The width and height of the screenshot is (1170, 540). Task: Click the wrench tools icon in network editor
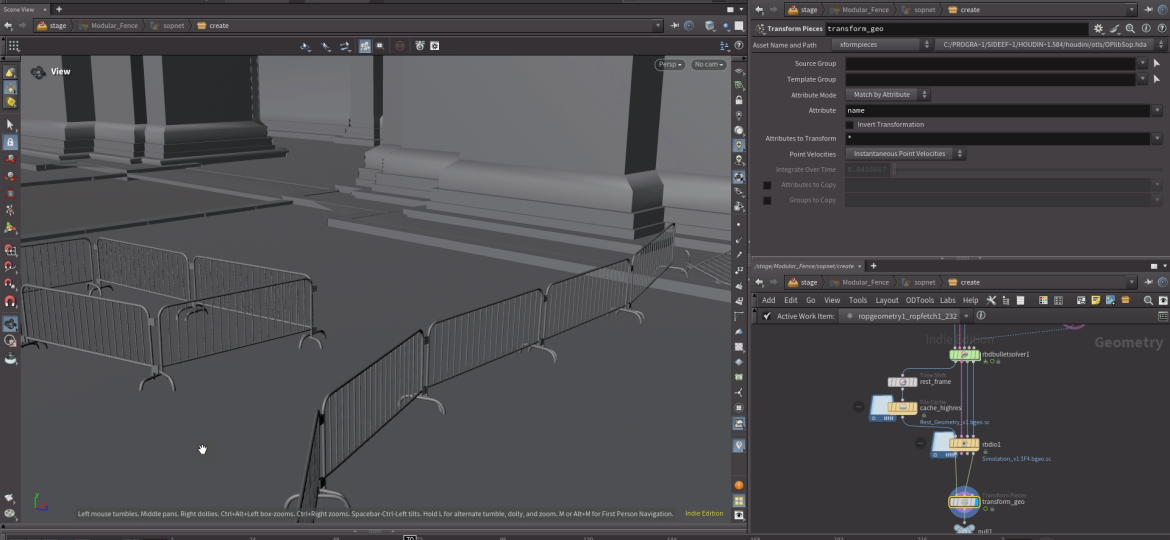[991, 300]
